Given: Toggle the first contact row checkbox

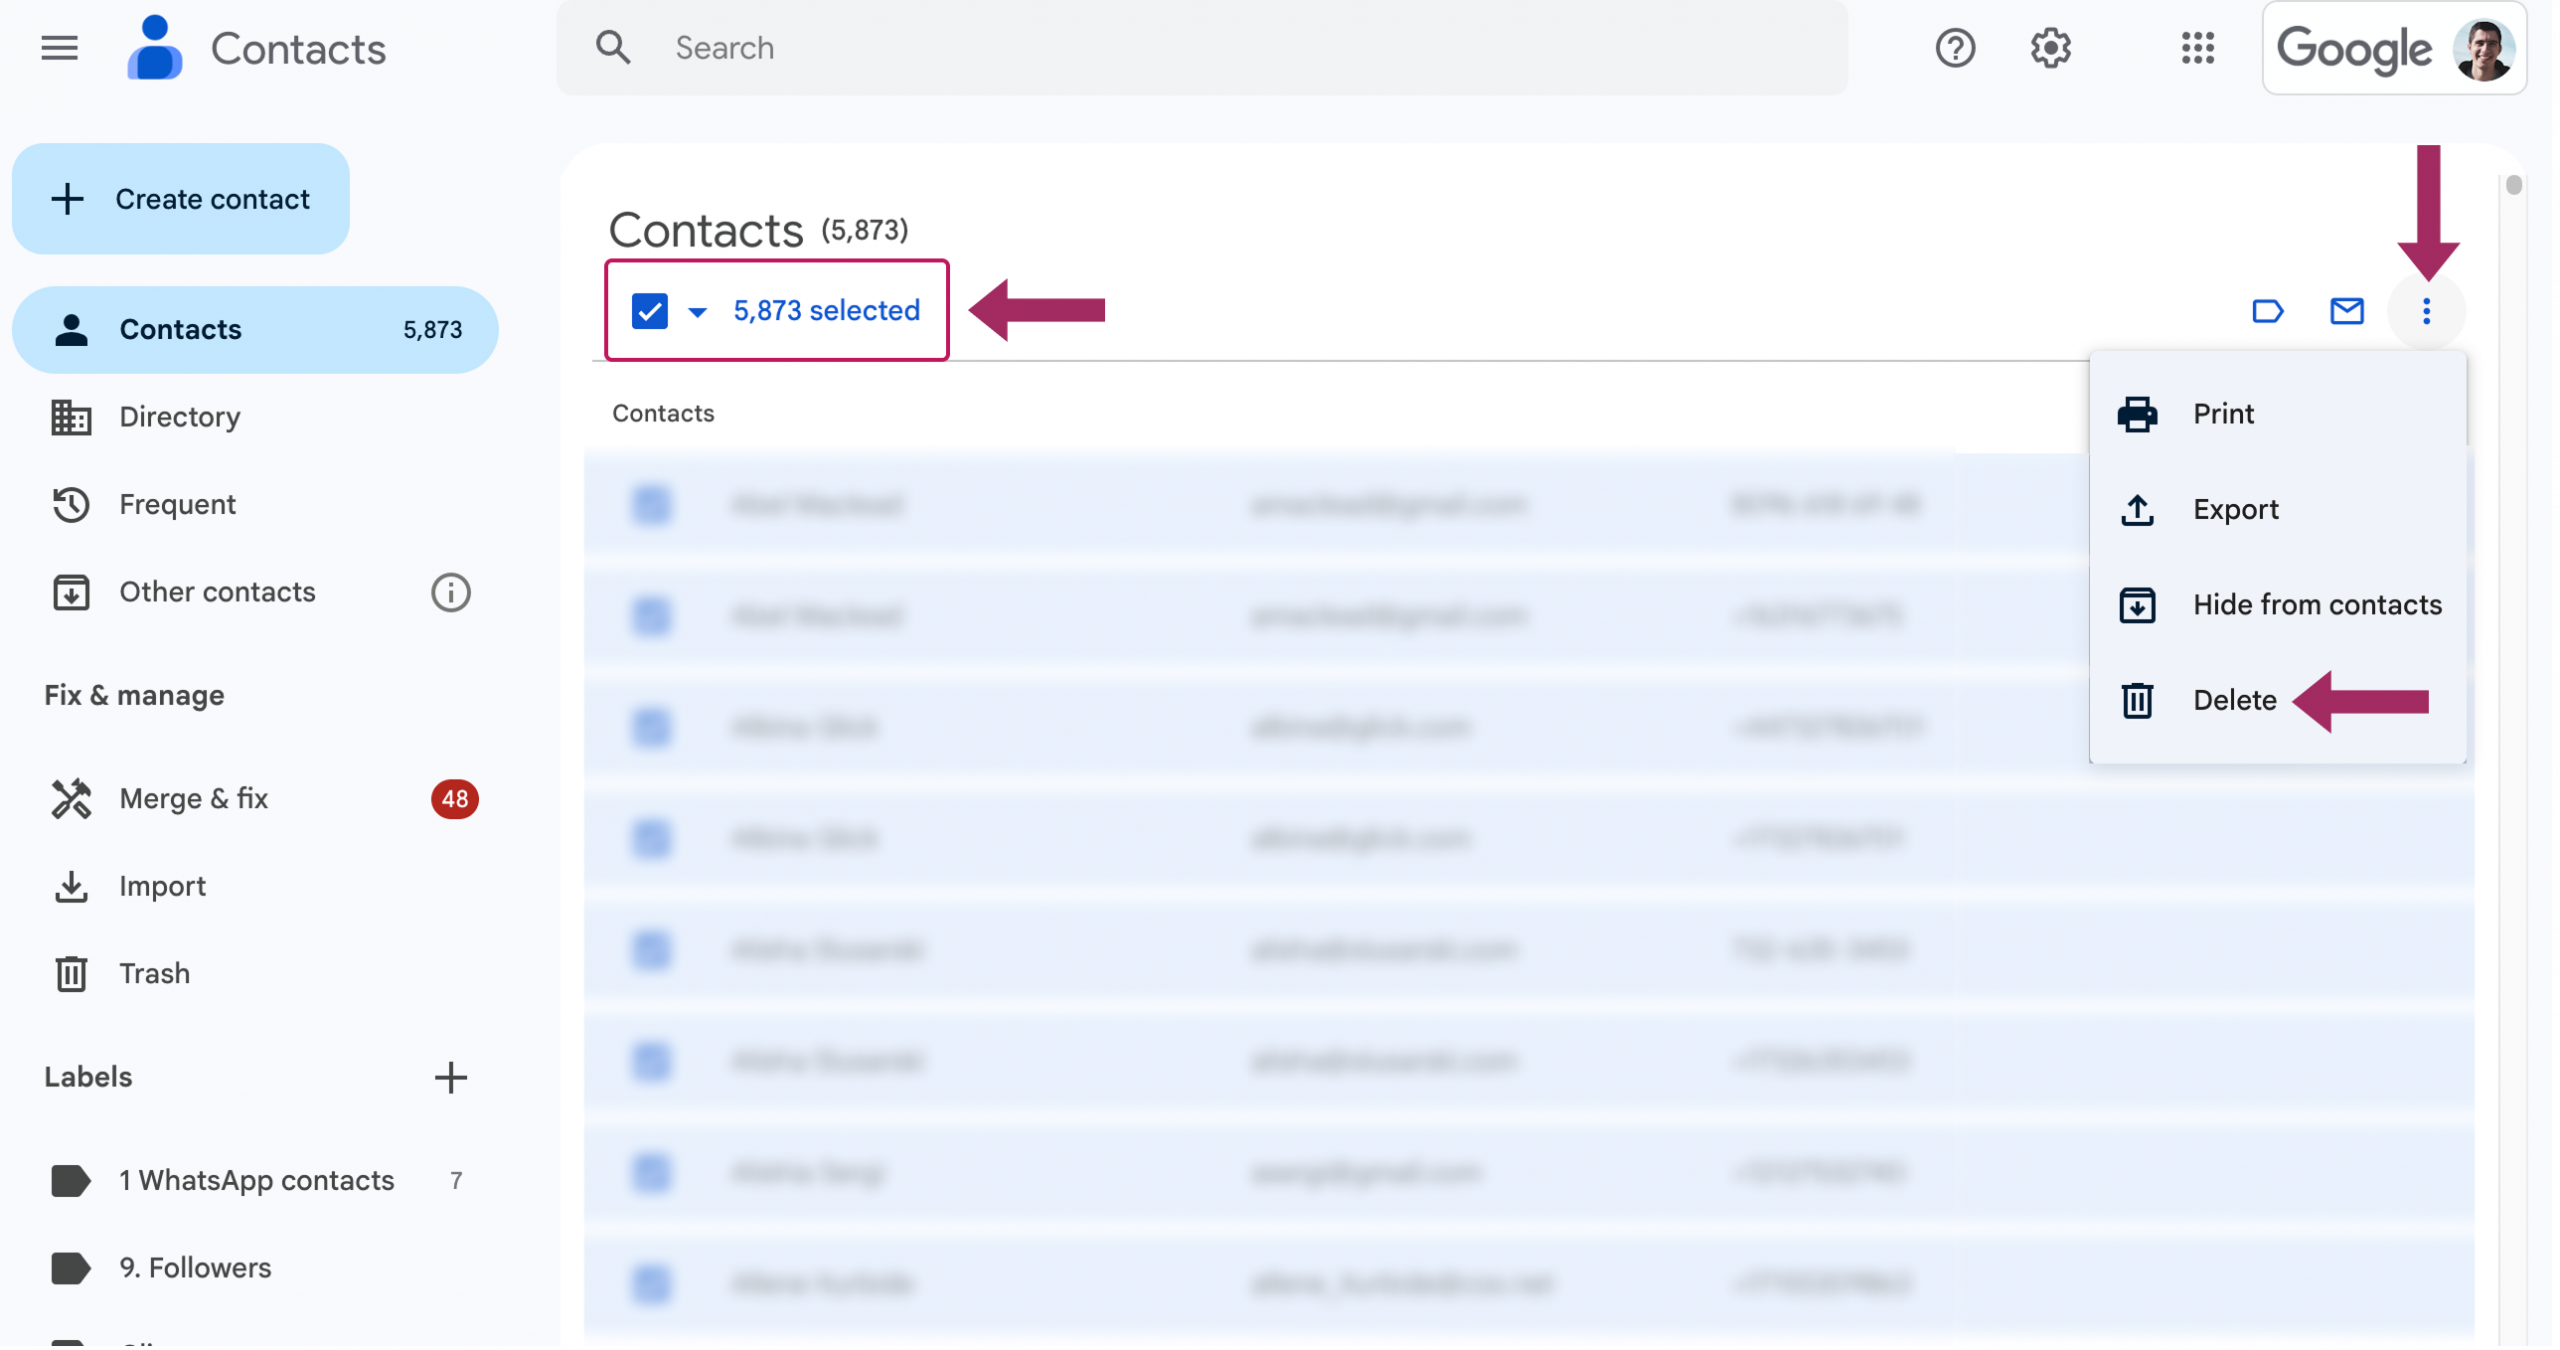Looking at the screenshot, I should [x=651, y=504].
